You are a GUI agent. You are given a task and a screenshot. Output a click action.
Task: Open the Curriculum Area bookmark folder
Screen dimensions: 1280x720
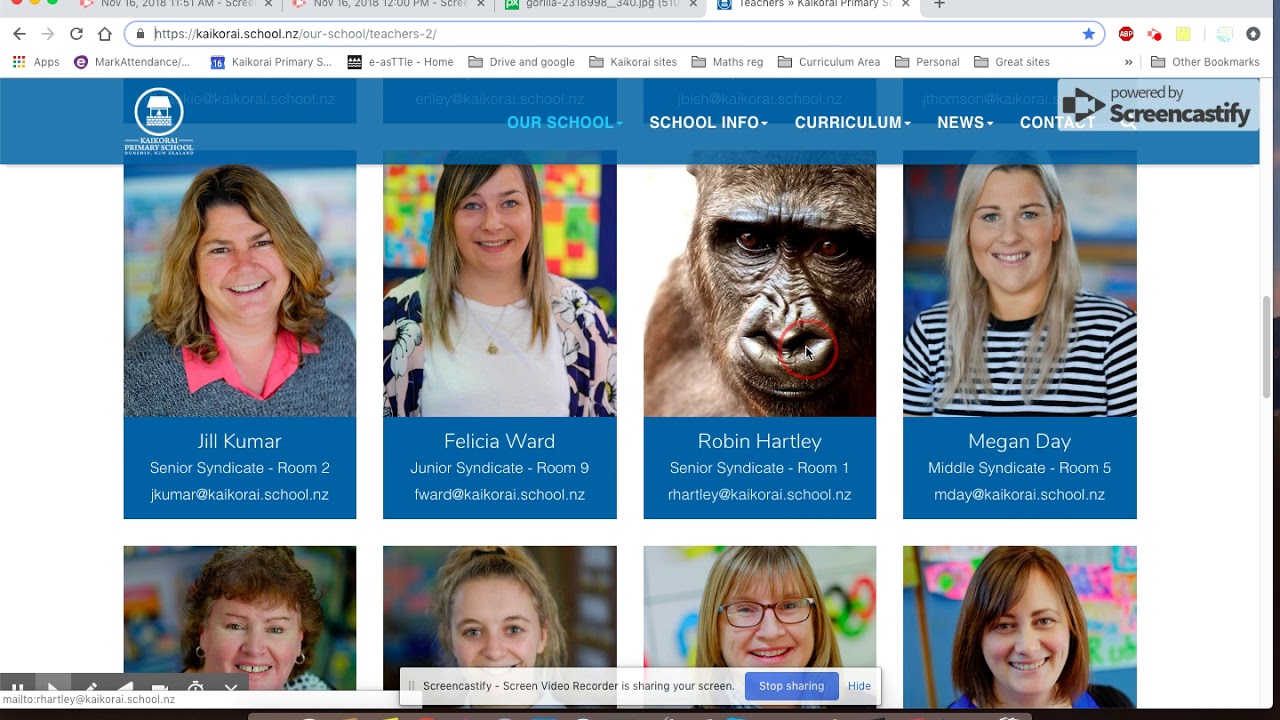pyautogui.click(x=829, y=62)
